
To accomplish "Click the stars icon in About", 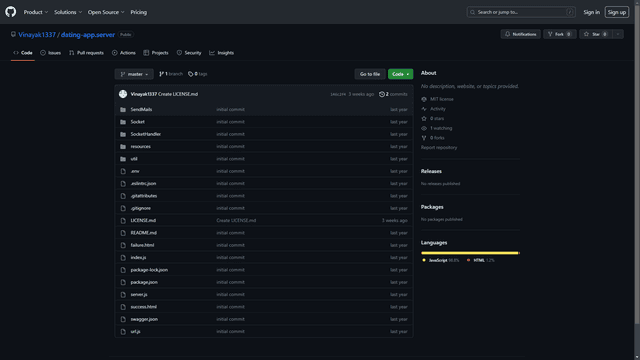I will point(424,118).
